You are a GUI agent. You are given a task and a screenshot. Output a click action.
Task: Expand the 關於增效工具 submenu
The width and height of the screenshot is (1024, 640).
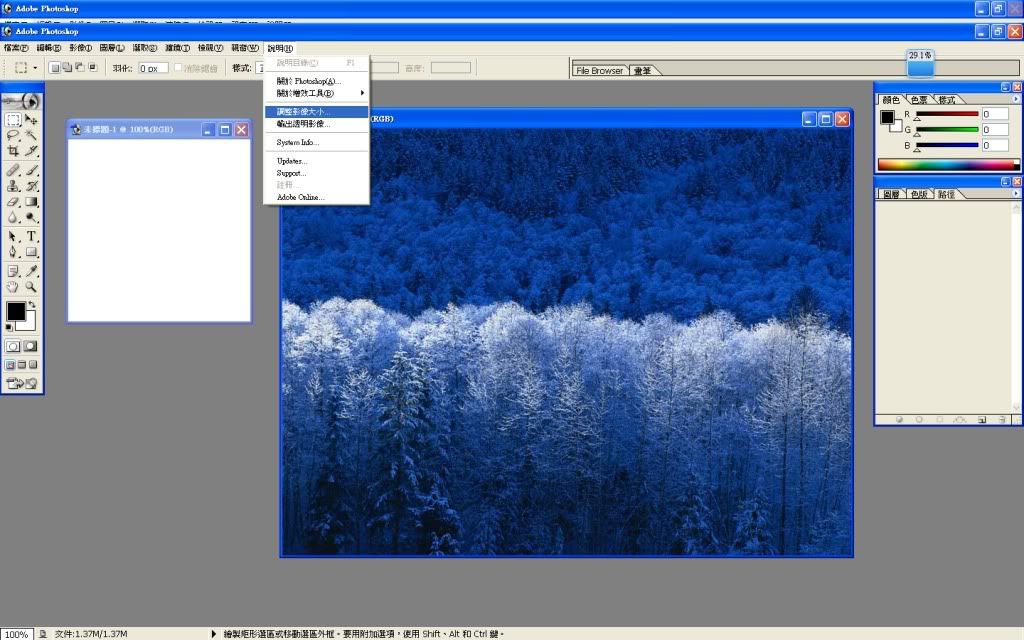coord(318,93)
